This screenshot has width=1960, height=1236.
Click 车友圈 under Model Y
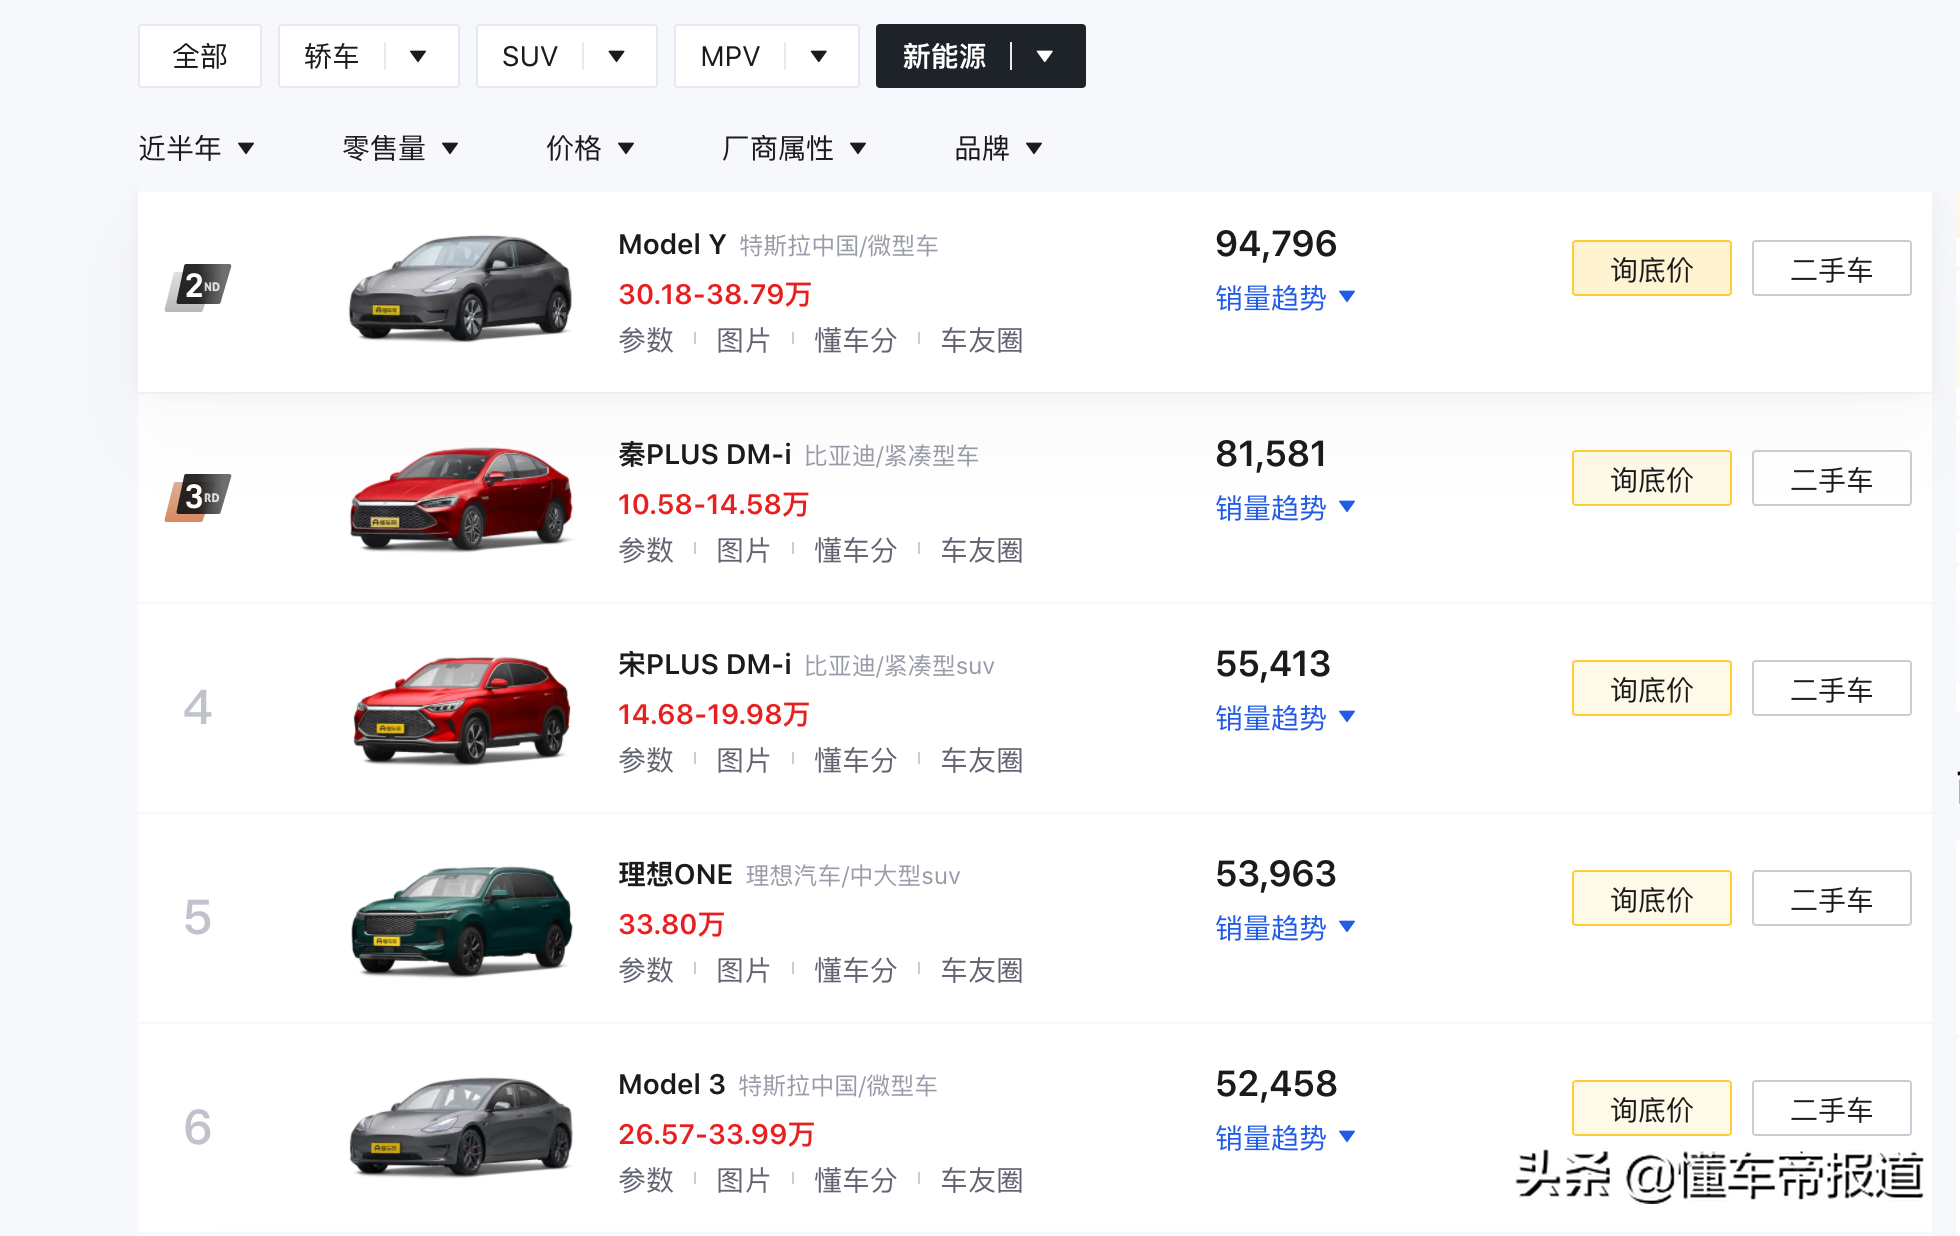coord(982,341)
